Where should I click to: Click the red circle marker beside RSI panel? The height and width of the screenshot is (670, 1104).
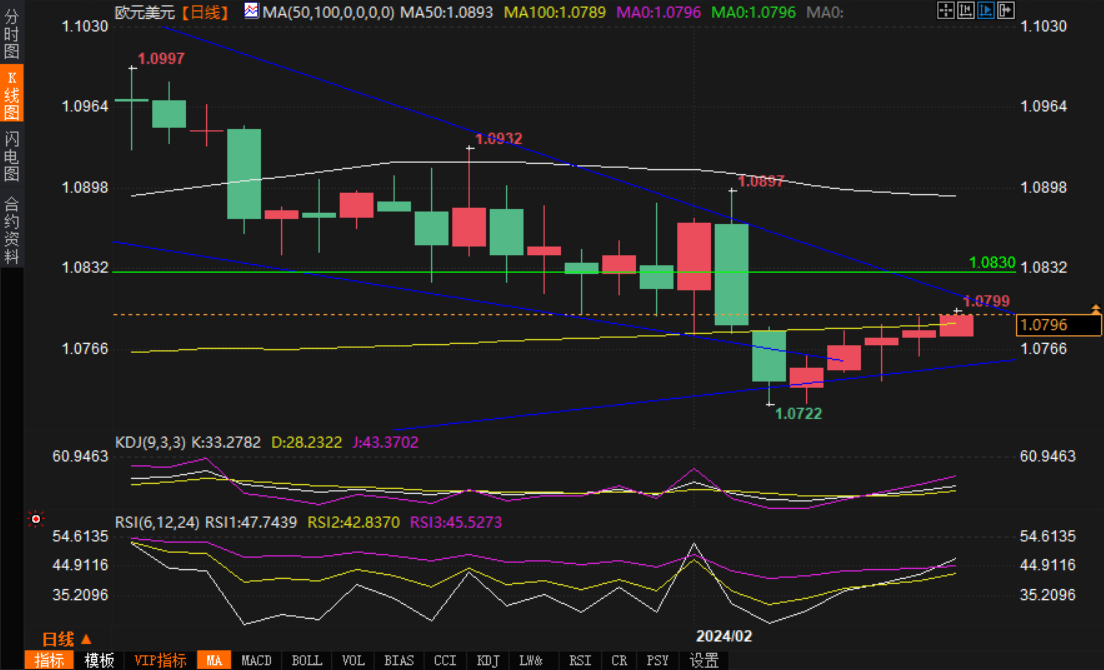[x=36, y=519]
